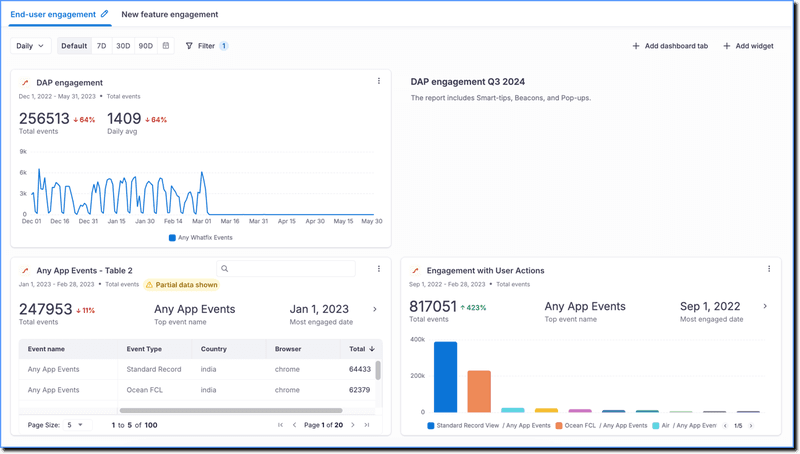Go to the next table page
Image resolution: width=800 pixels, height=454 pixels.
coord(355,425)
